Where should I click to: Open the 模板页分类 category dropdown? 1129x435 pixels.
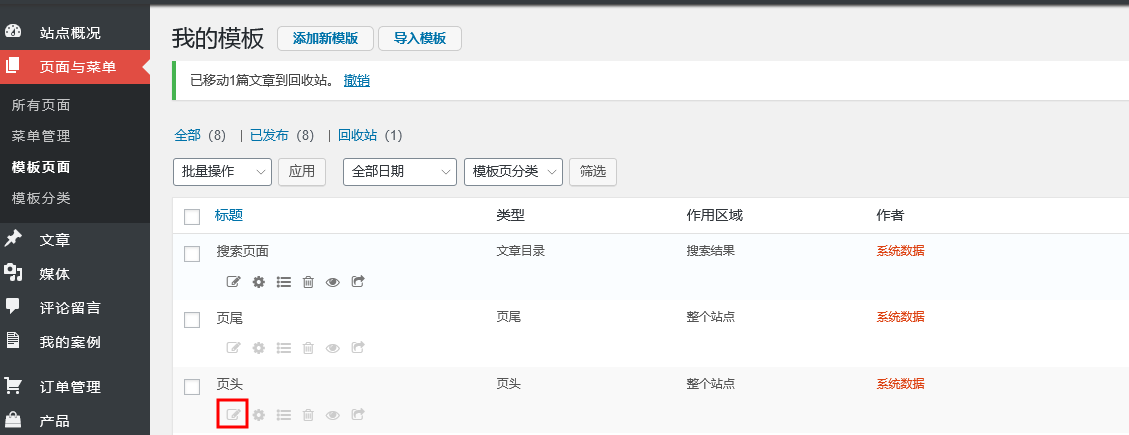click(x=513, y=172)
